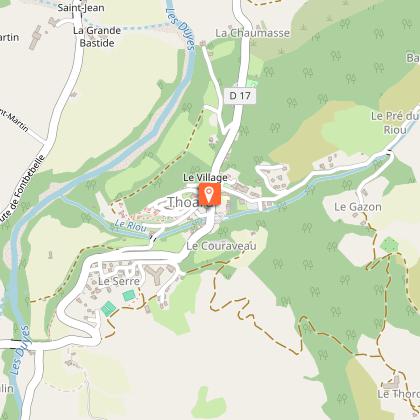The width and height of the screenshot is (420, 420).
Task: Select the Le Serre neighborhood label
Action: click(119, 281)
